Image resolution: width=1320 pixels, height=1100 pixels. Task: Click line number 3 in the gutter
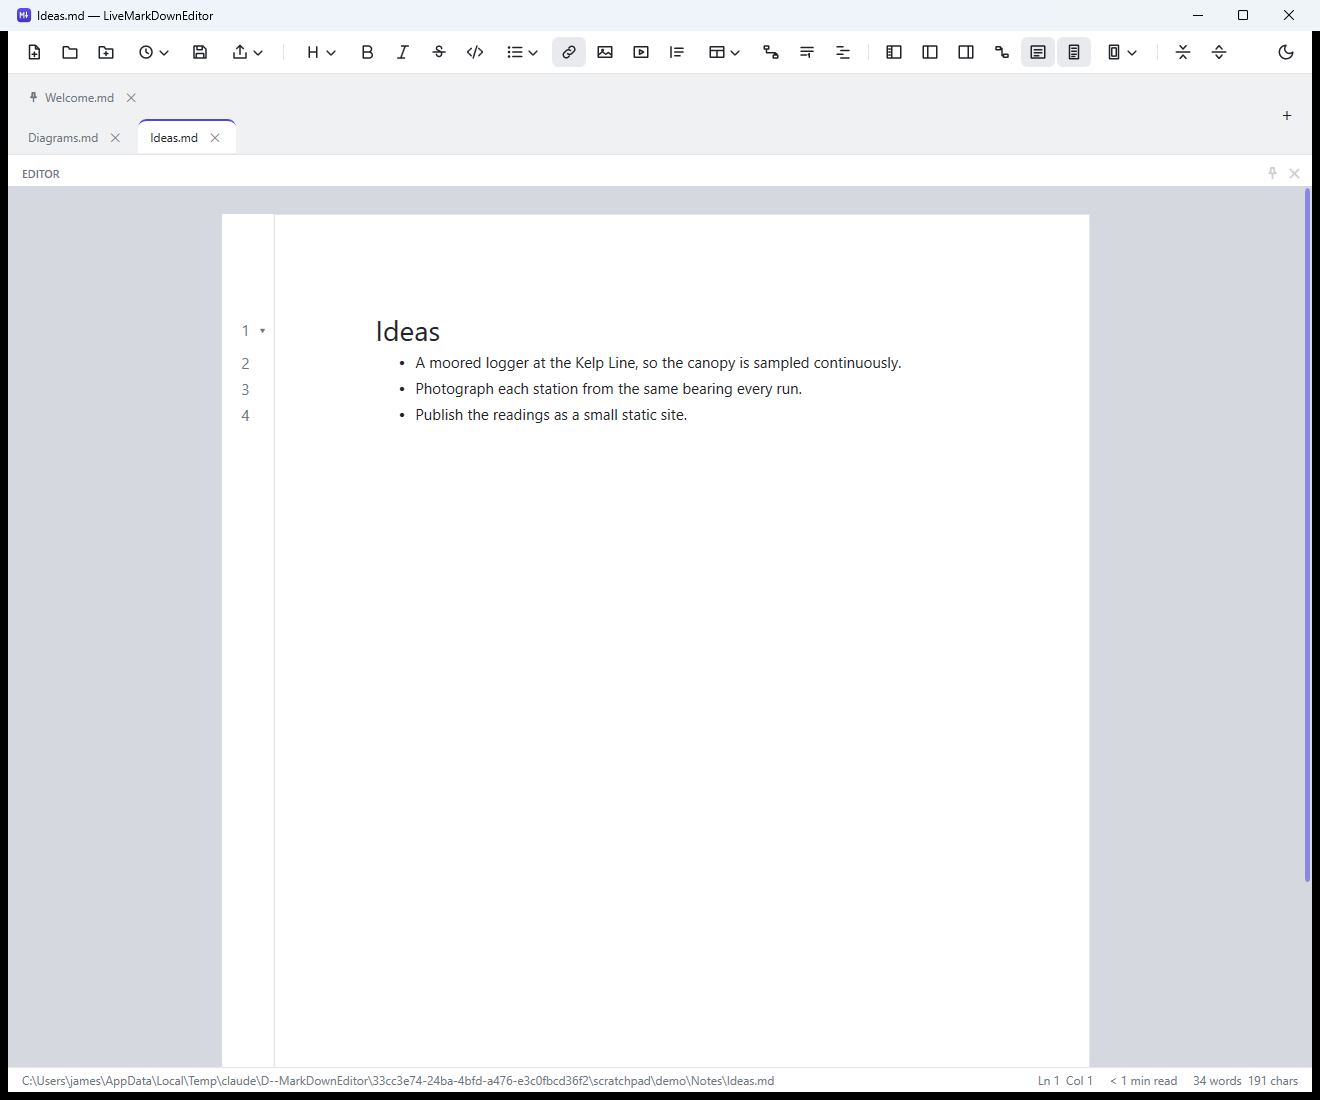pyautogui.click(x=245, y=390)
